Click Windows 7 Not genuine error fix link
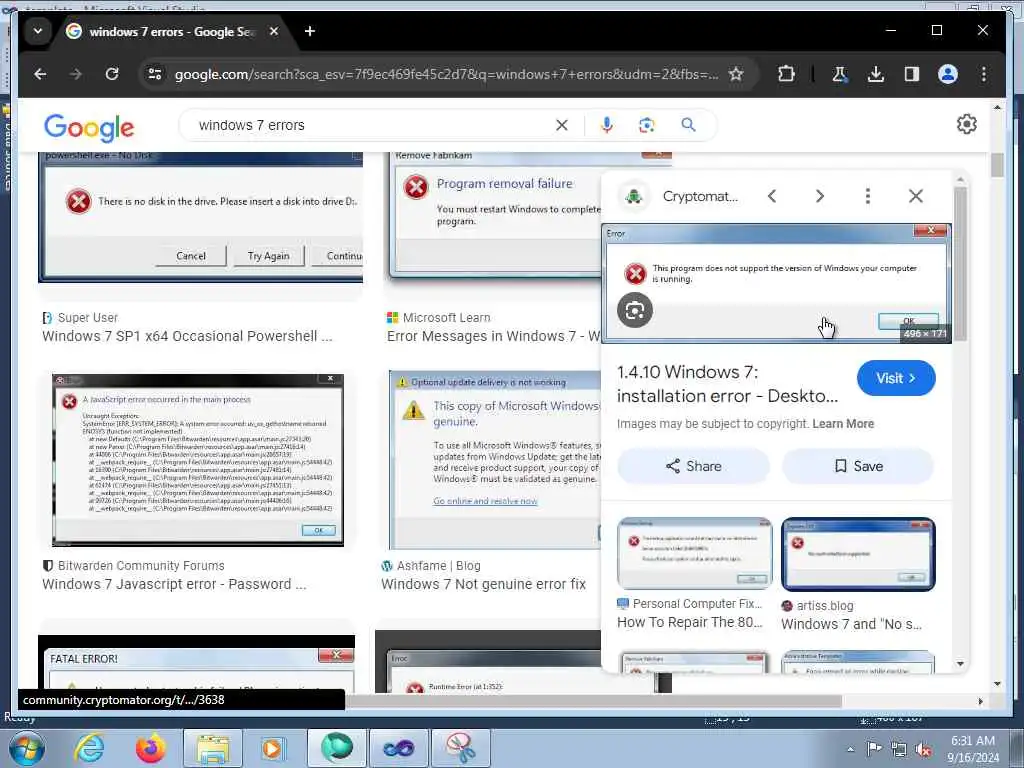 (x=484, y=584)
